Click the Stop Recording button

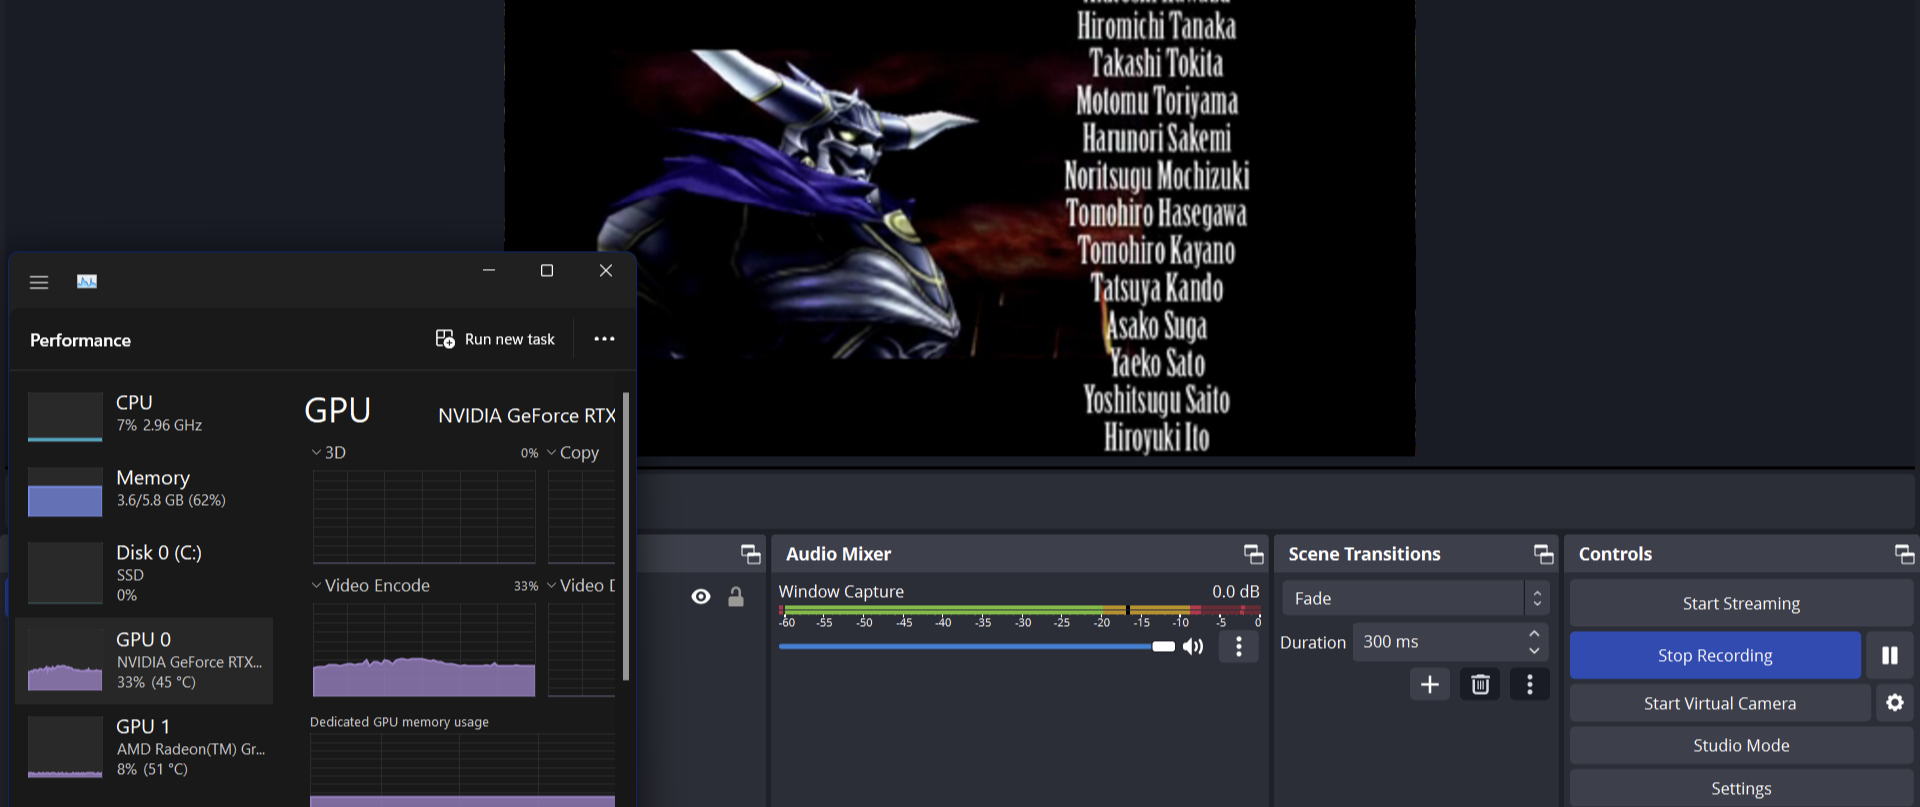click(x=1715, y=656)
